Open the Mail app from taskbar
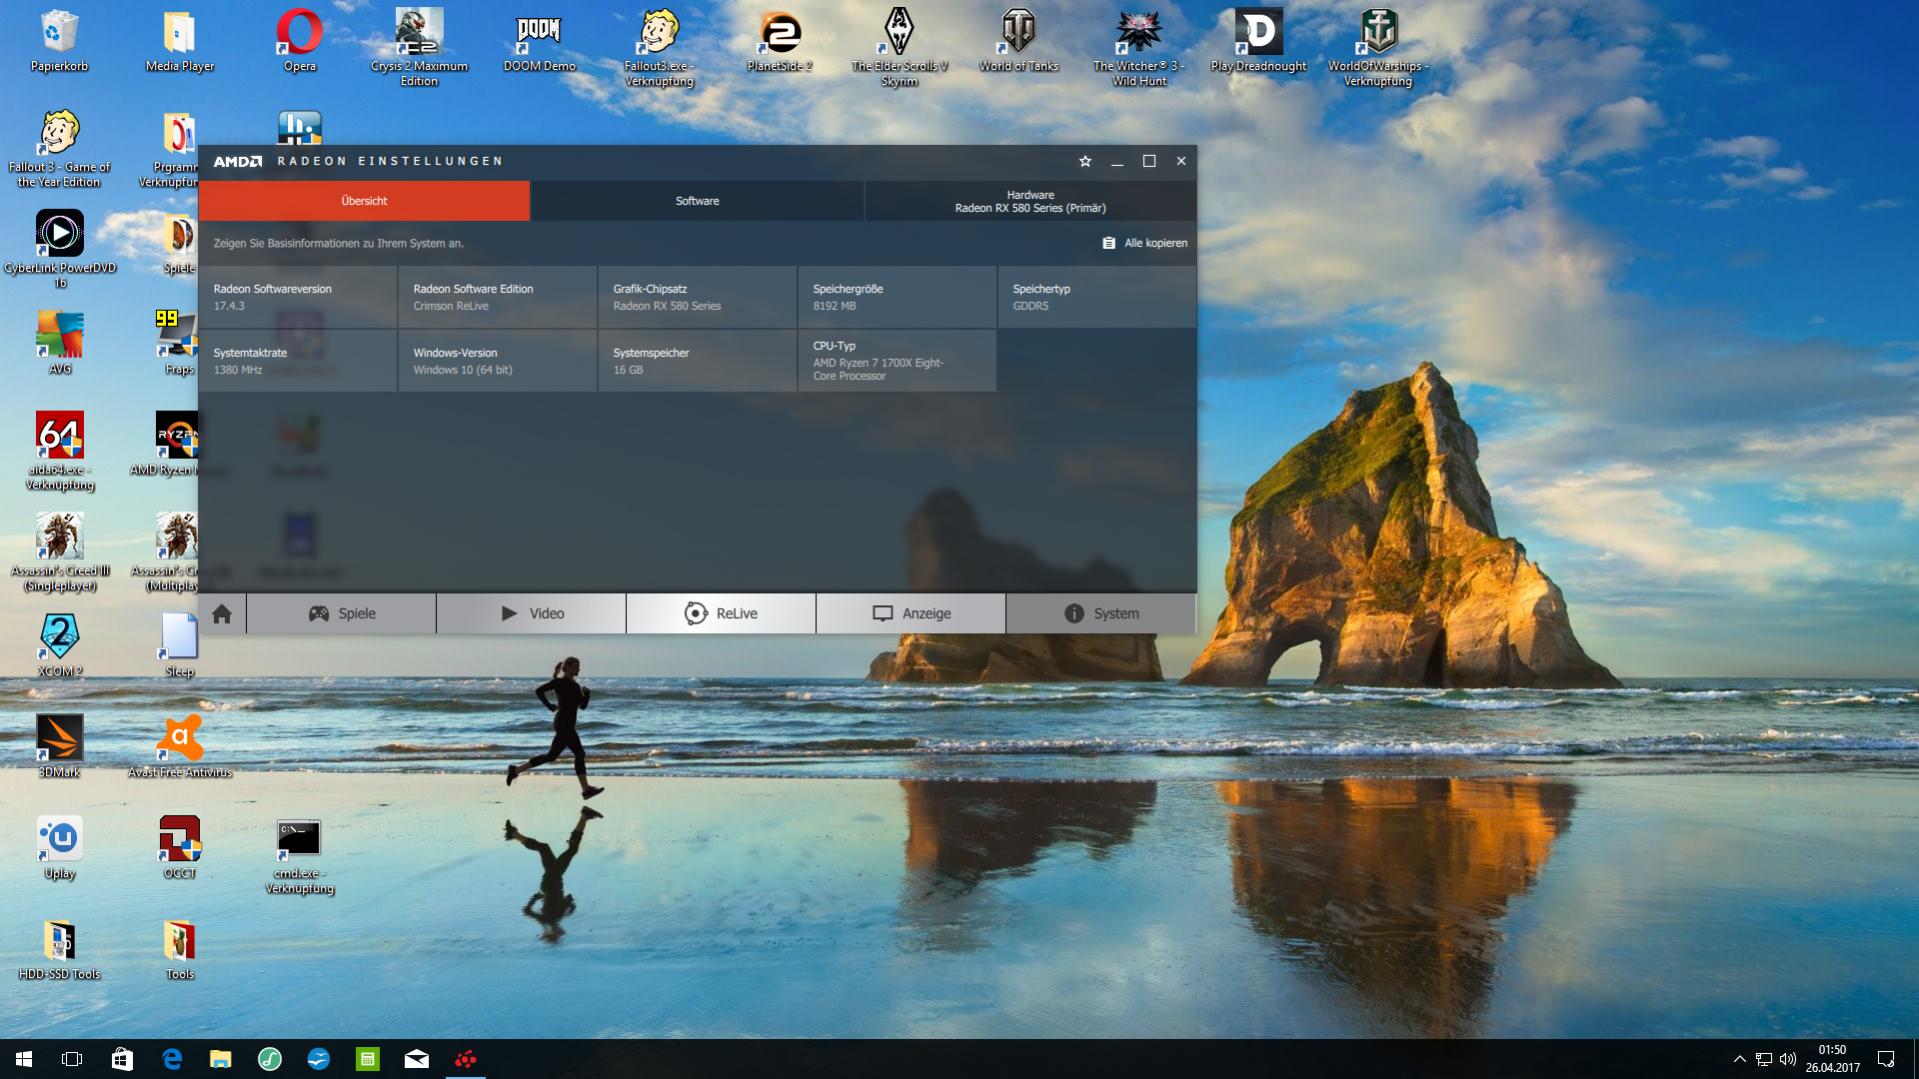1919x1079 pixels. click(416, 1059)
